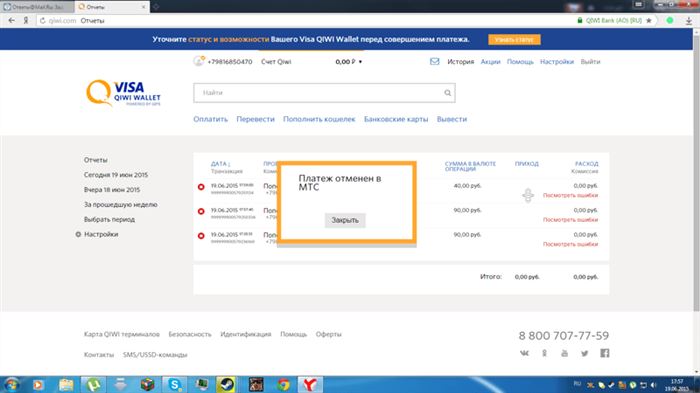Open Идентификация footer link
The image size is (700, 393).
(x=246, y=334)
